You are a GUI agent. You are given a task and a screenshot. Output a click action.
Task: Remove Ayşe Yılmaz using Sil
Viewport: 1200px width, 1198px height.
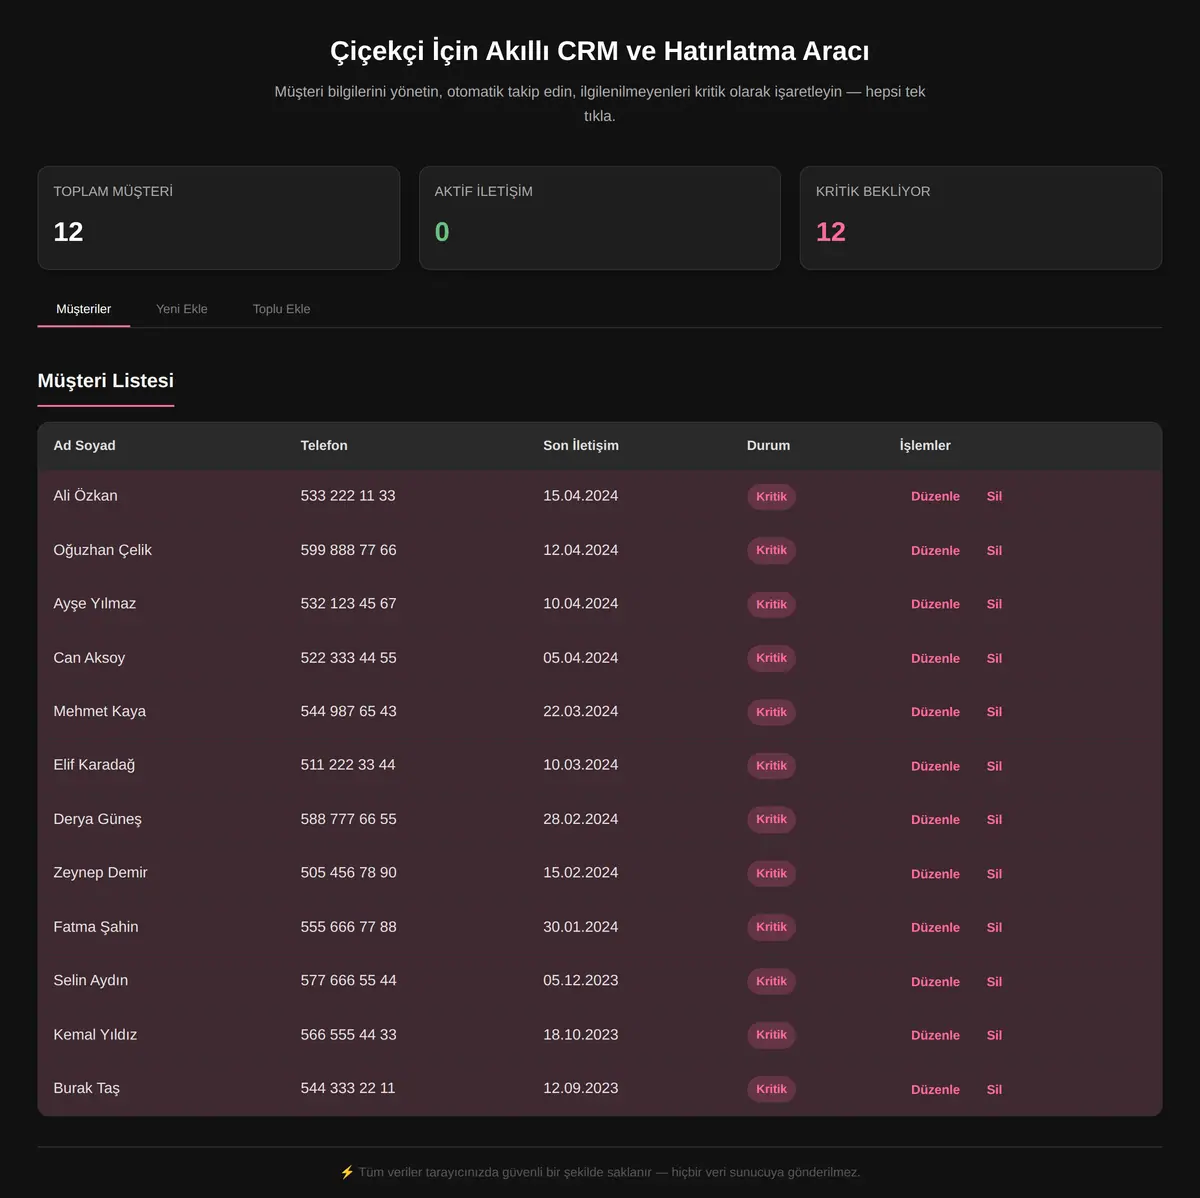994,604
